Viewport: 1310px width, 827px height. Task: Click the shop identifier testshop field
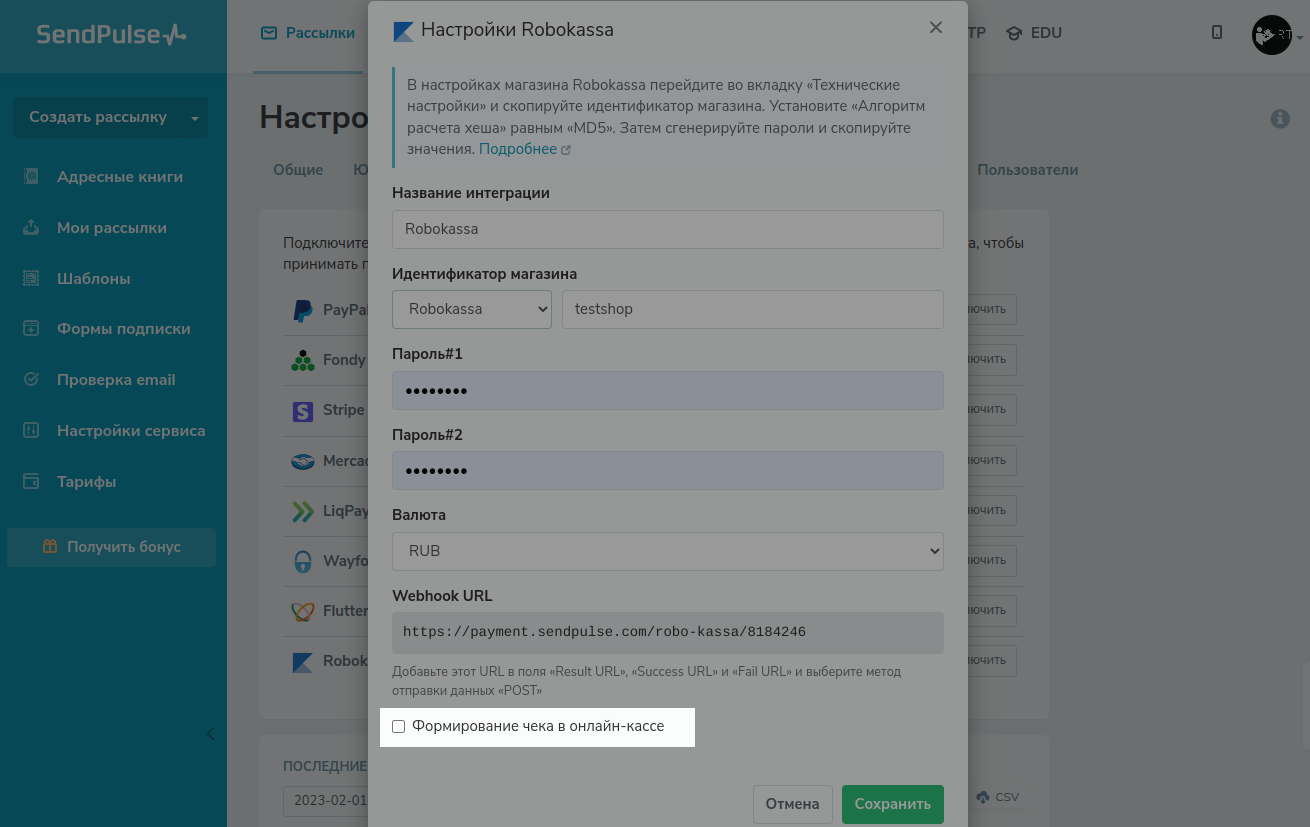tap(753, 309)
